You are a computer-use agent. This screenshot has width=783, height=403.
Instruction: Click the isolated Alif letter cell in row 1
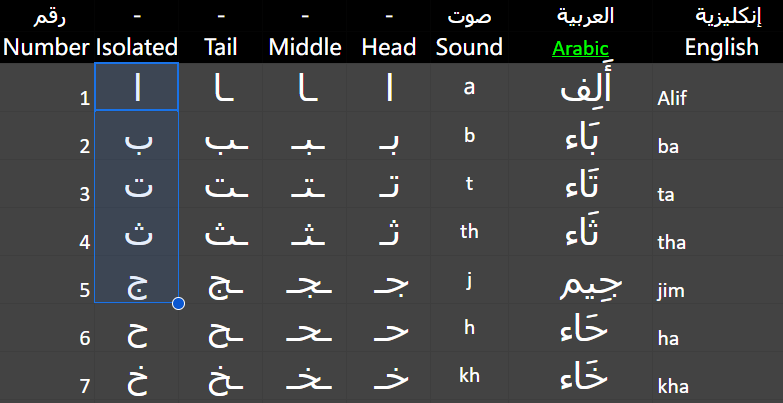(137, 88)
